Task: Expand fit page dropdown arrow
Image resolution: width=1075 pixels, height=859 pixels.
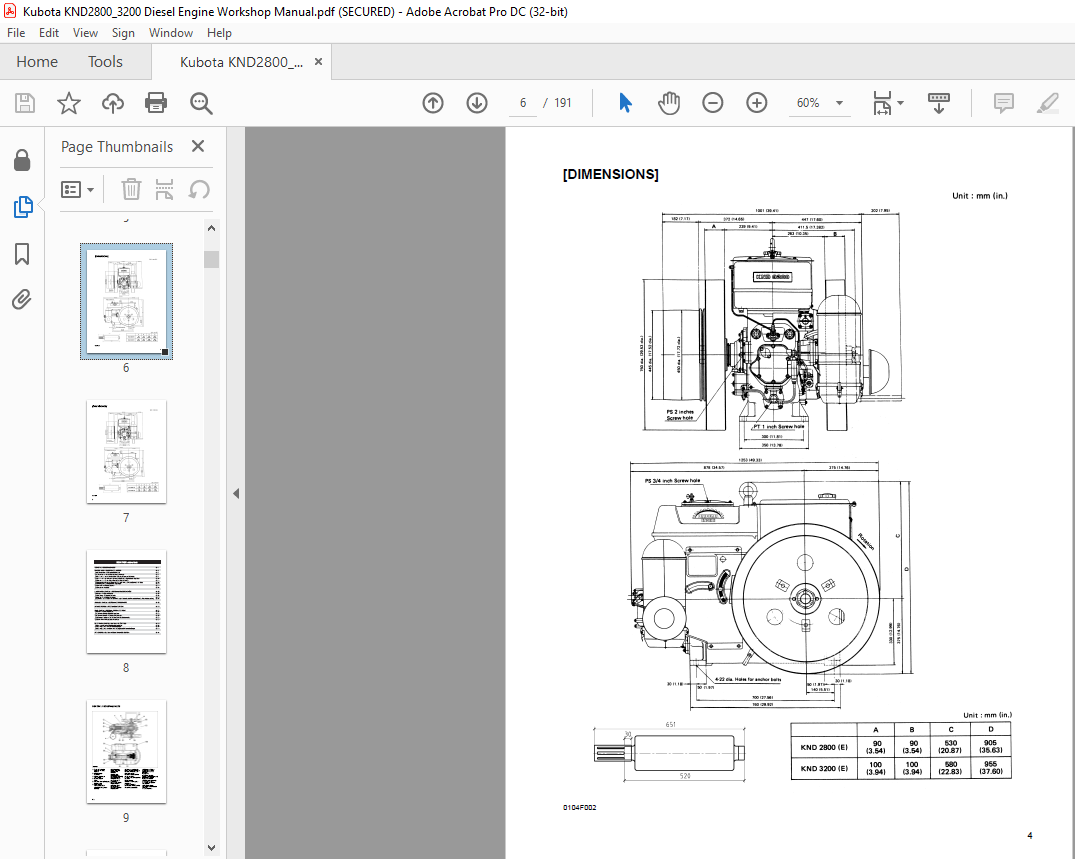Action: (900, 103)
